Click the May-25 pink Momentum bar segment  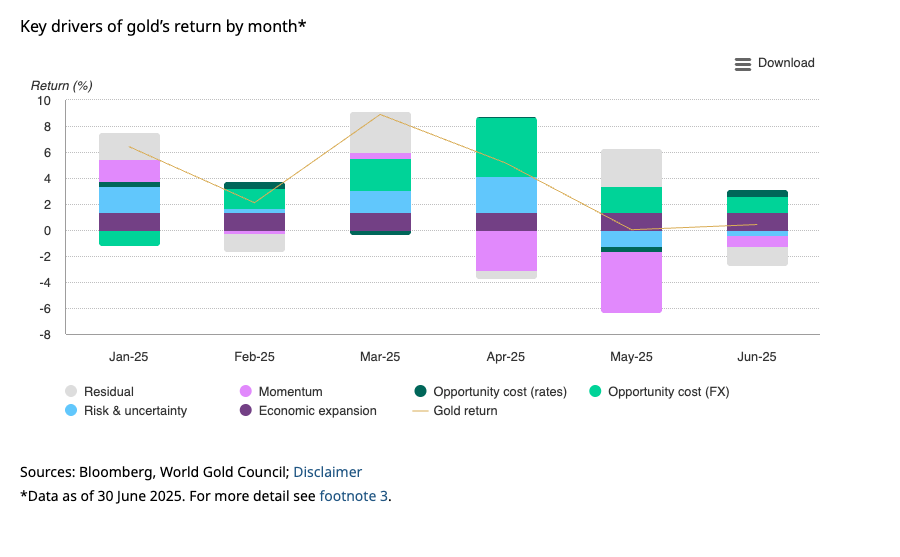pyautogui.click(x=631, y=283)
